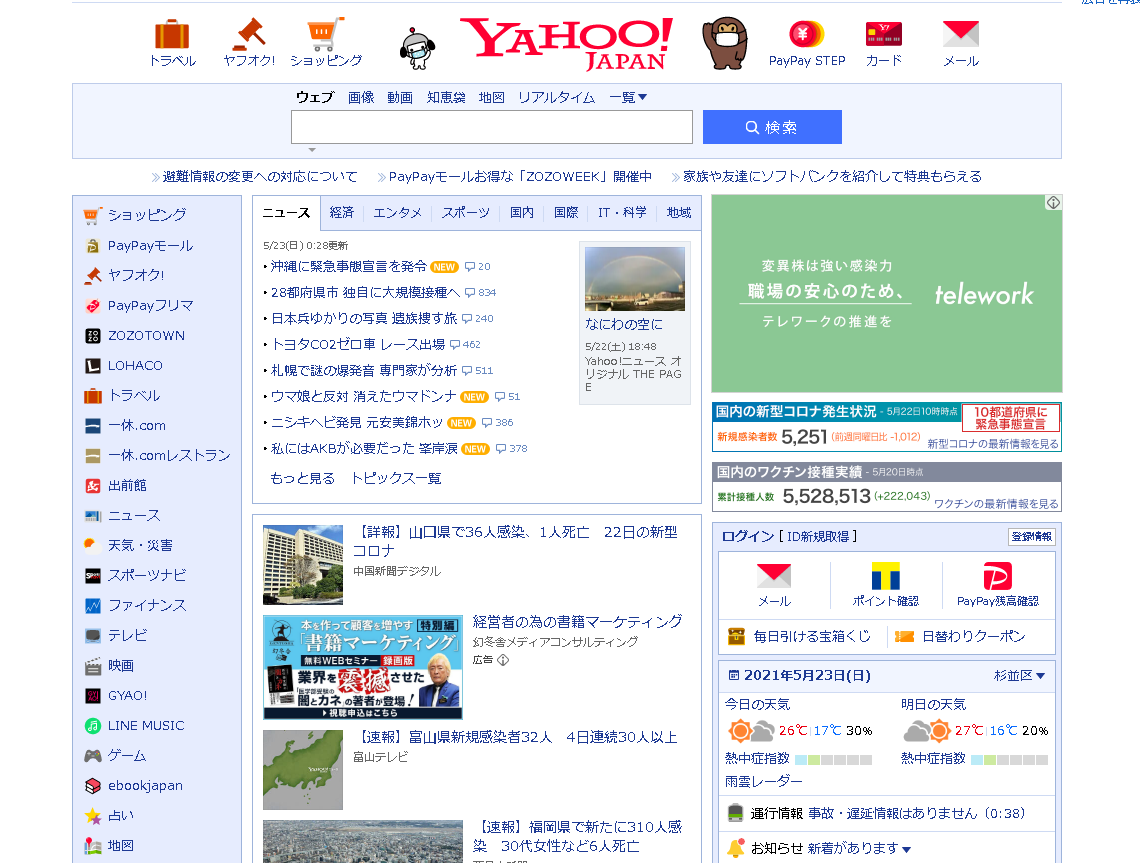Open the 書籍マーケティング ad banner image
The width and height of the screenshot is (1140, 863).
(363, 667)
